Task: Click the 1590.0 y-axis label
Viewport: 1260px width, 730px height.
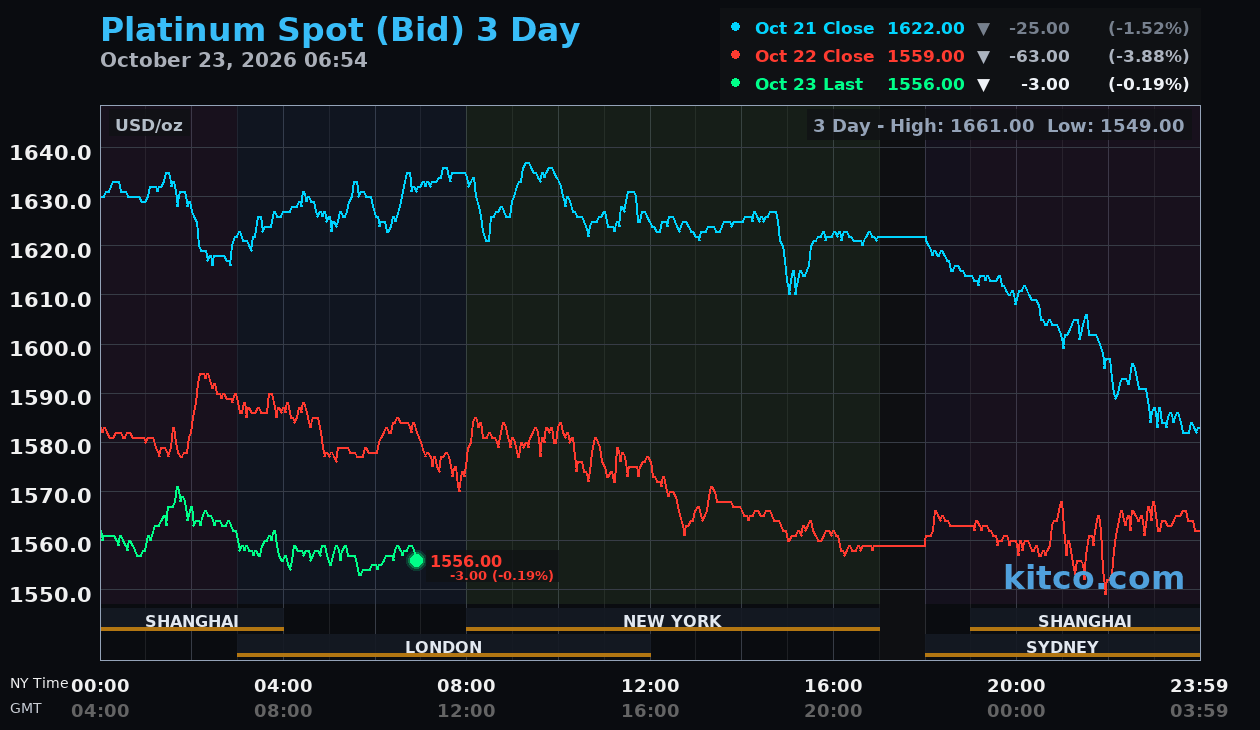Action: tap(50, 397)
